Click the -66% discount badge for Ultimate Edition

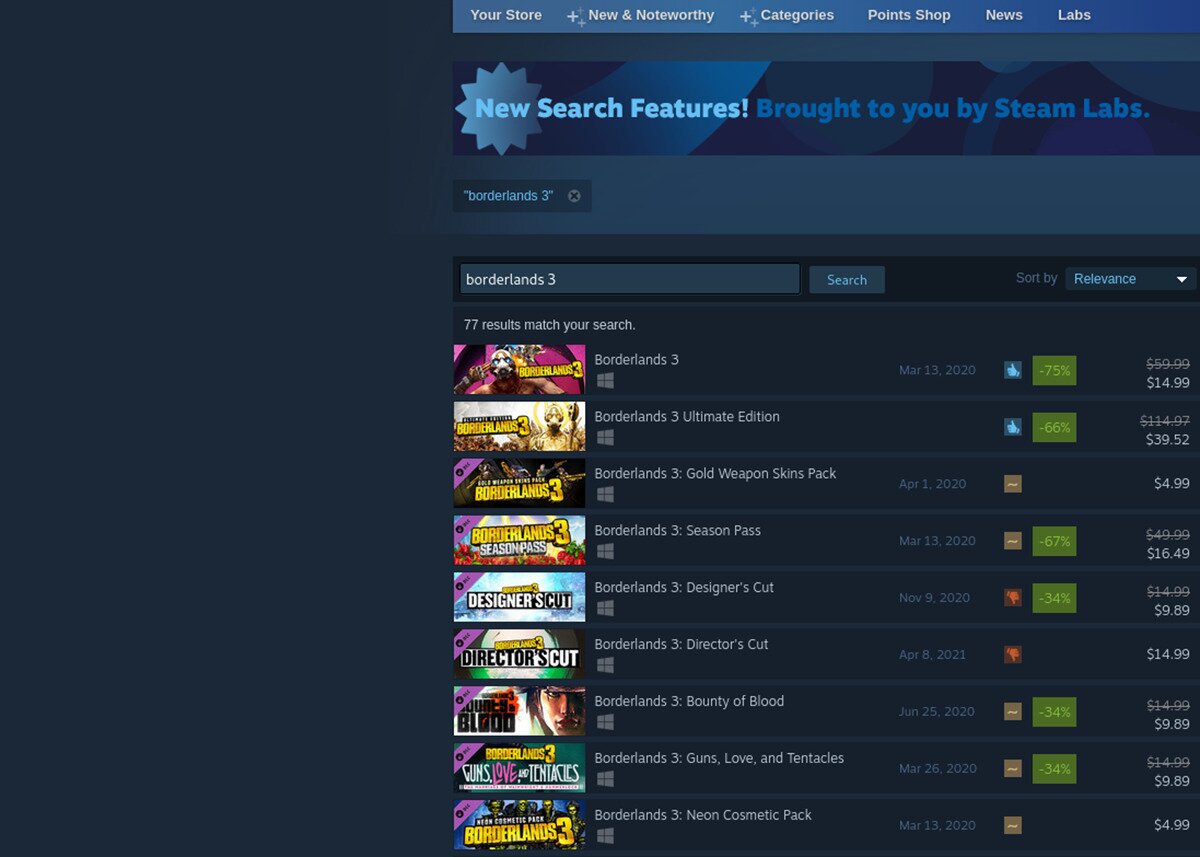pos(1054,427)
